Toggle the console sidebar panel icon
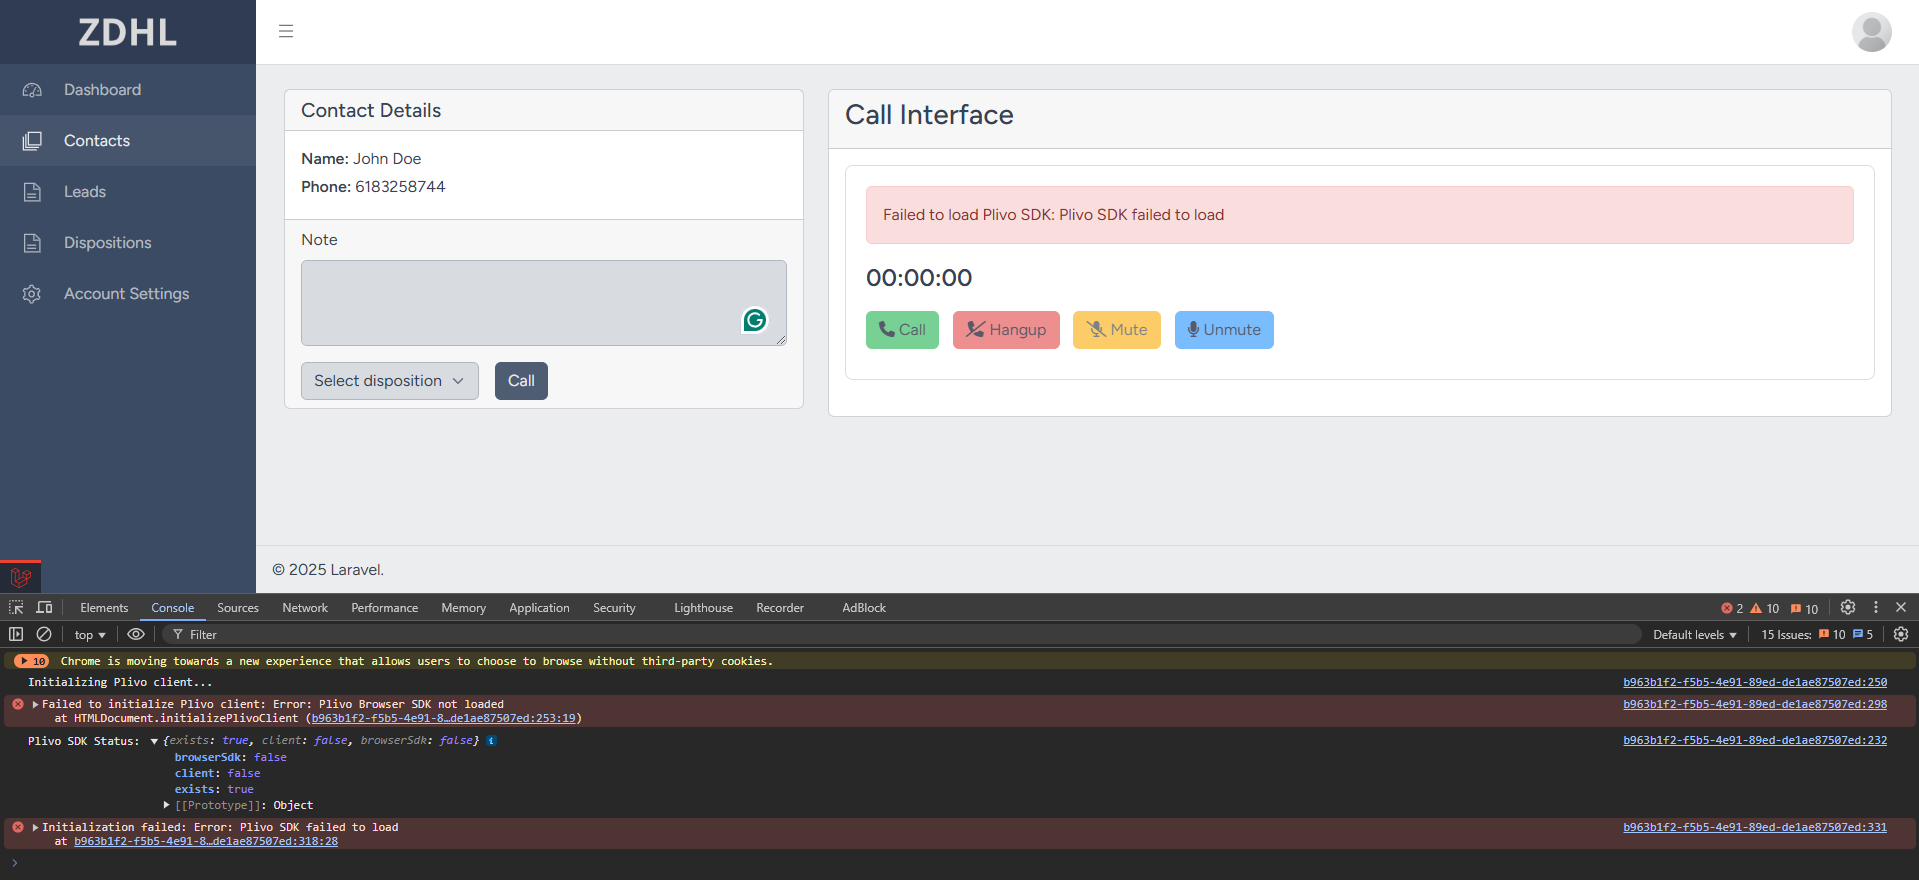Image resolution: width=1919 pixels, height=880 pixels. pos(16,634)
